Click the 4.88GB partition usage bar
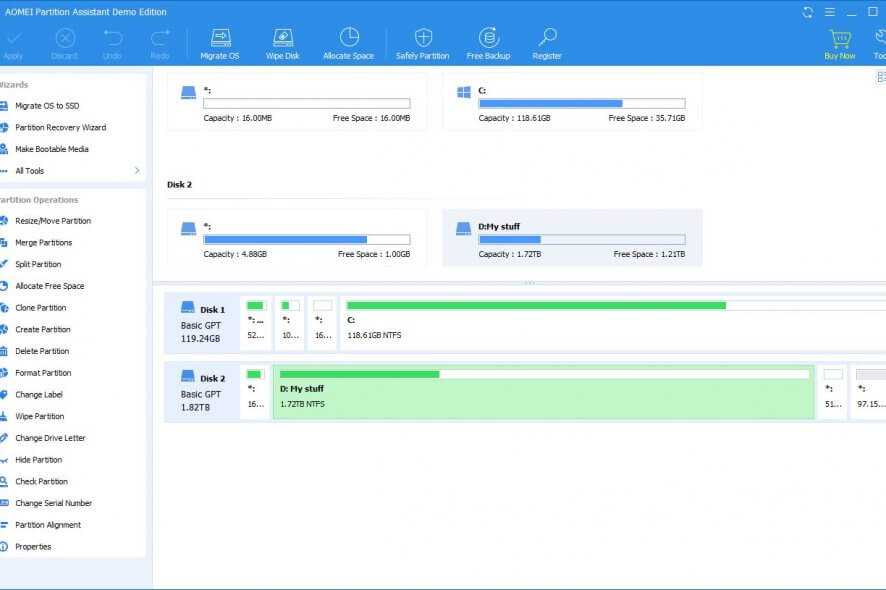 tap(307, 240)
